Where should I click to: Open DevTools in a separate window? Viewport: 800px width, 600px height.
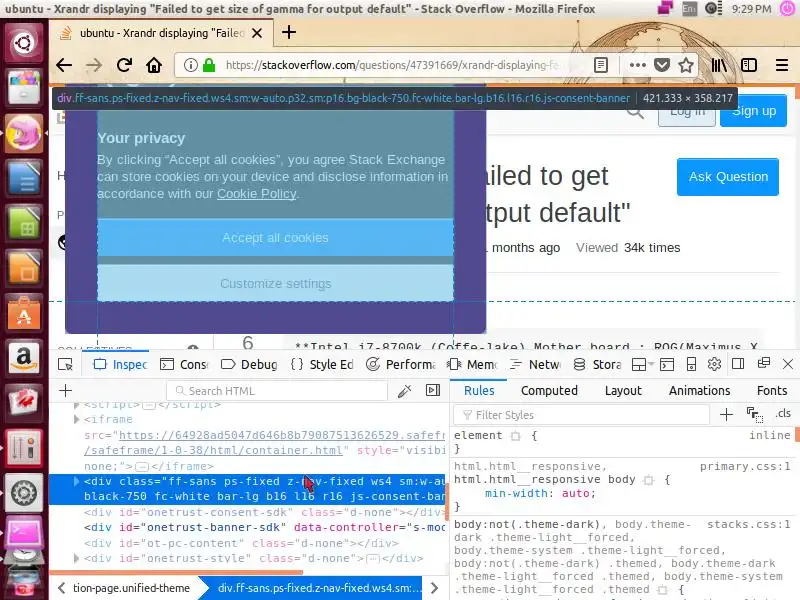[764, 363]
